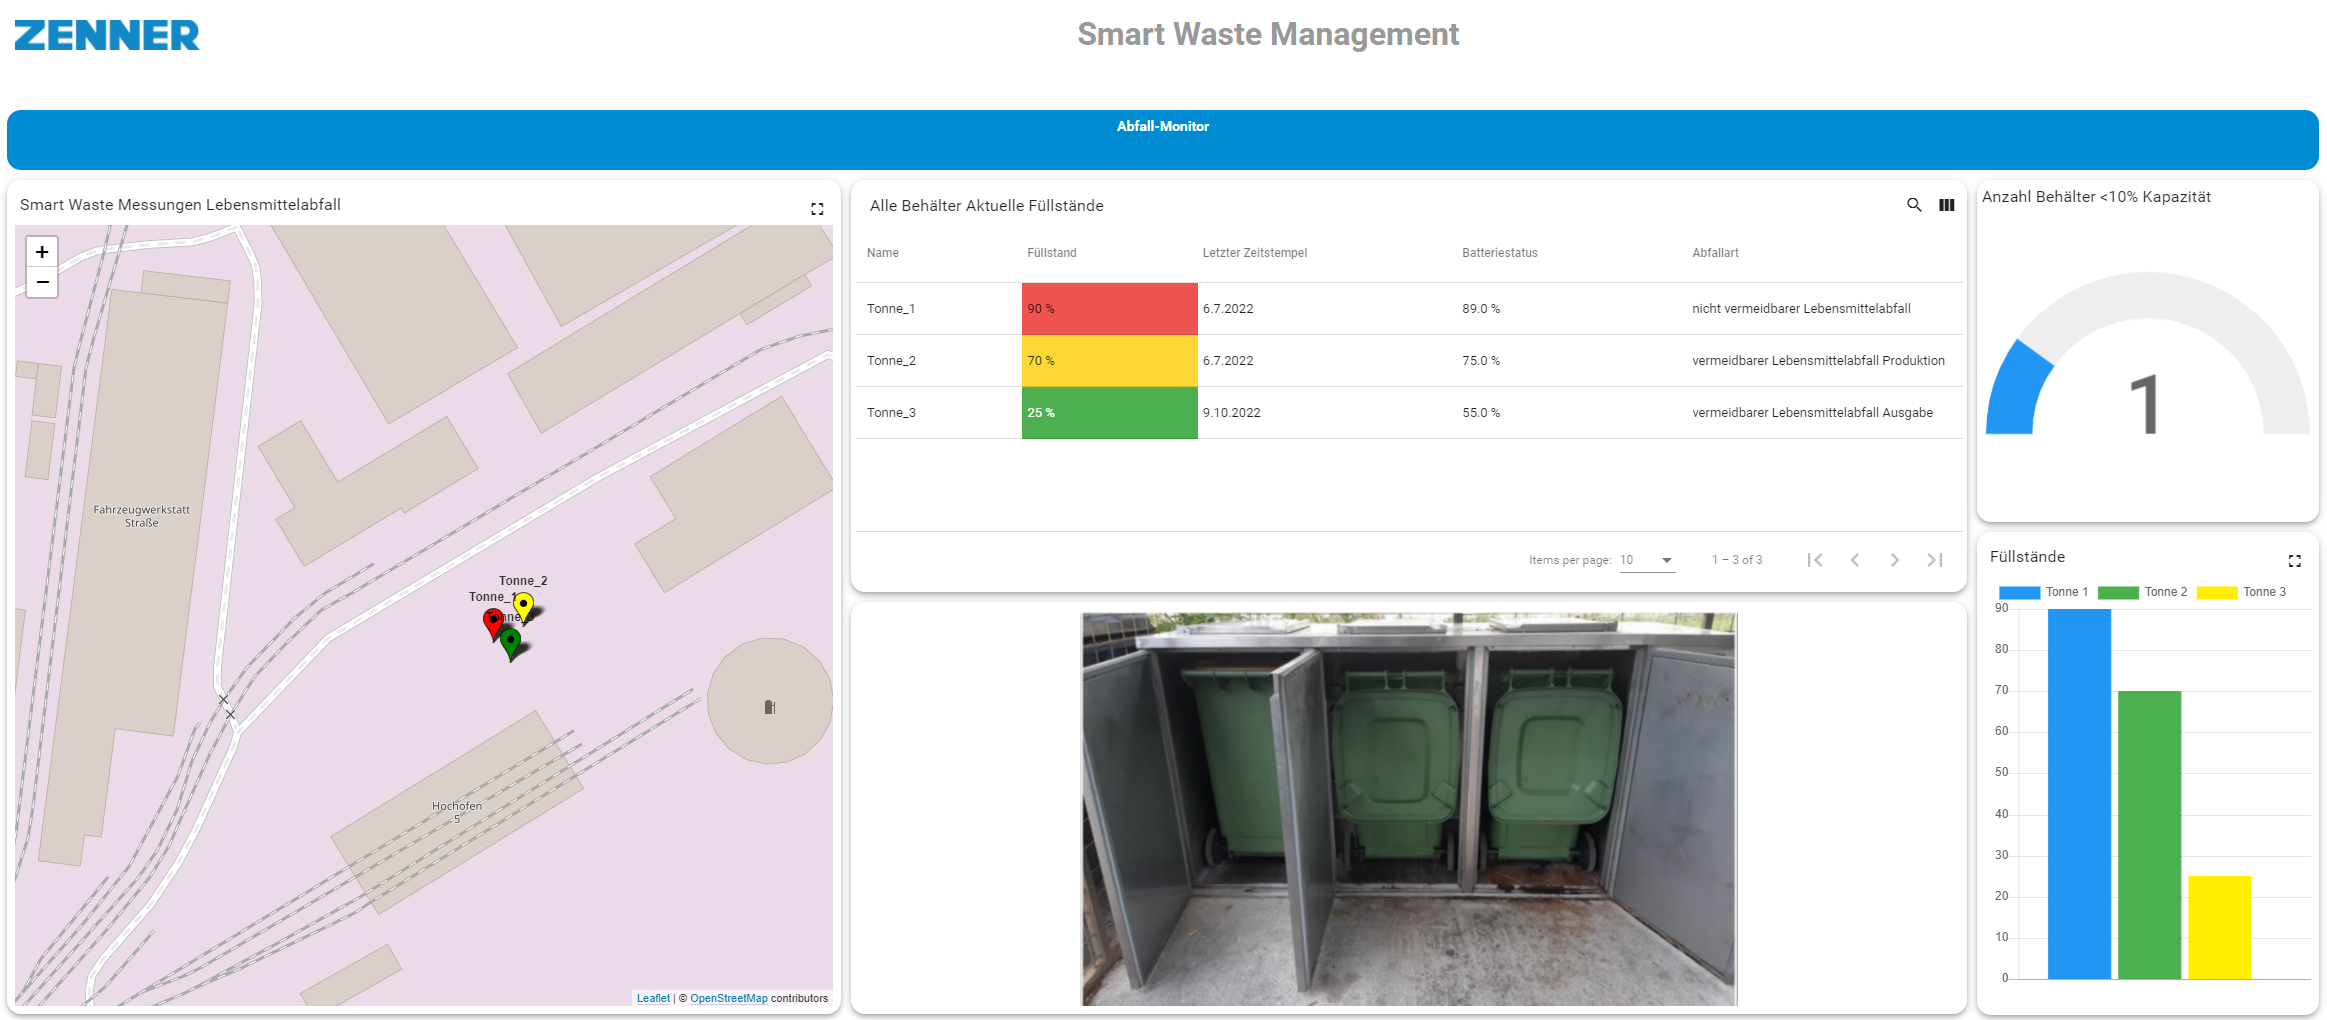
Task: Sort table by Füllstand column
Action: [x=1051, y=253]
